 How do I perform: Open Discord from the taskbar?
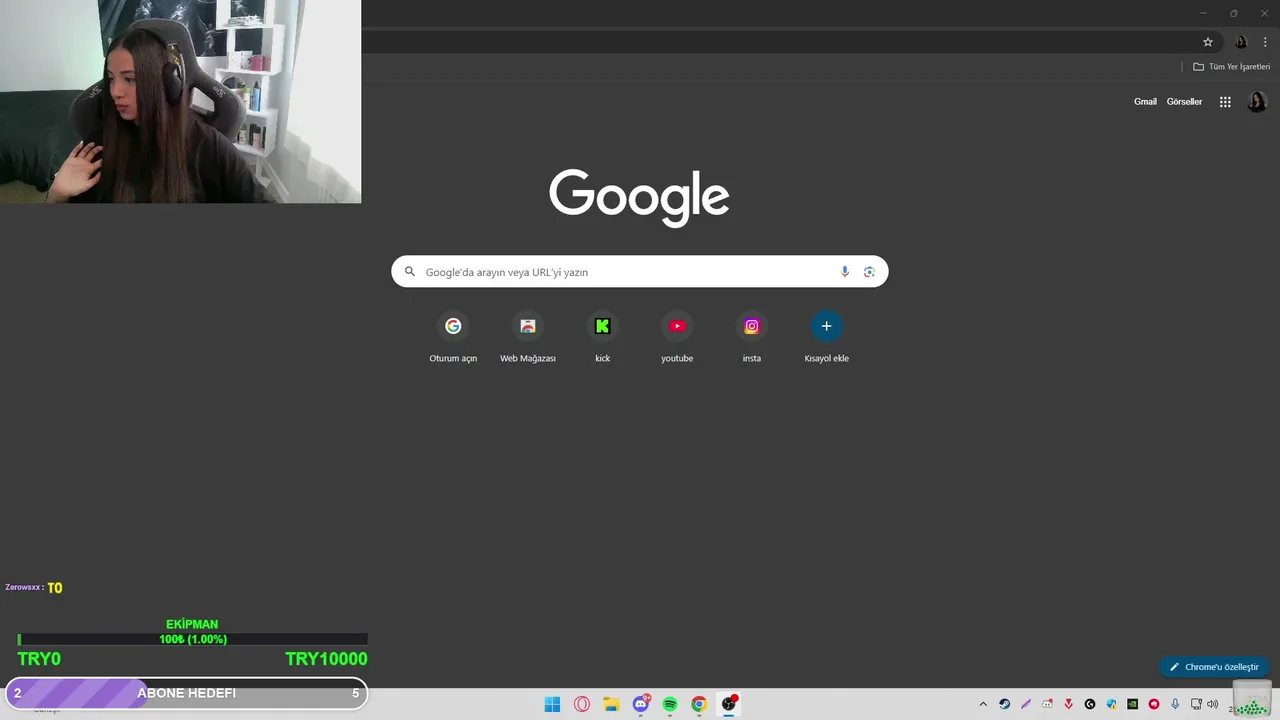pyautogui.click(x=641, y=704)
